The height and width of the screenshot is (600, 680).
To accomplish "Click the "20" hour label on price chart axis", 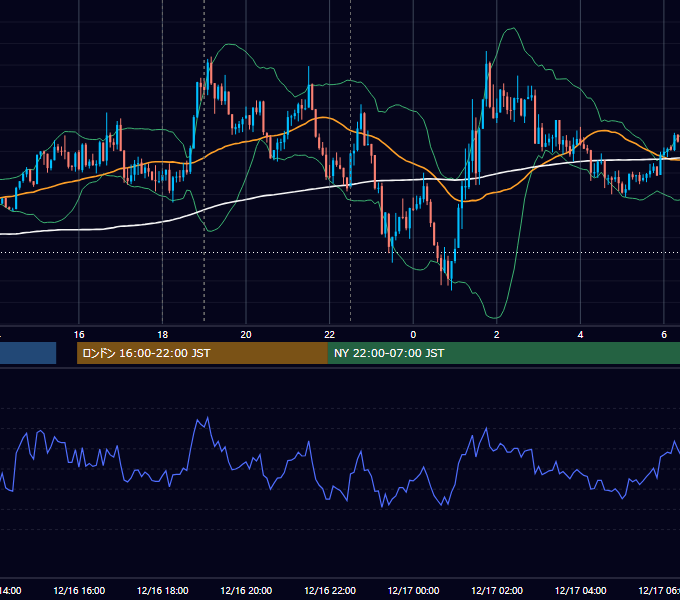I will (246, 335).
